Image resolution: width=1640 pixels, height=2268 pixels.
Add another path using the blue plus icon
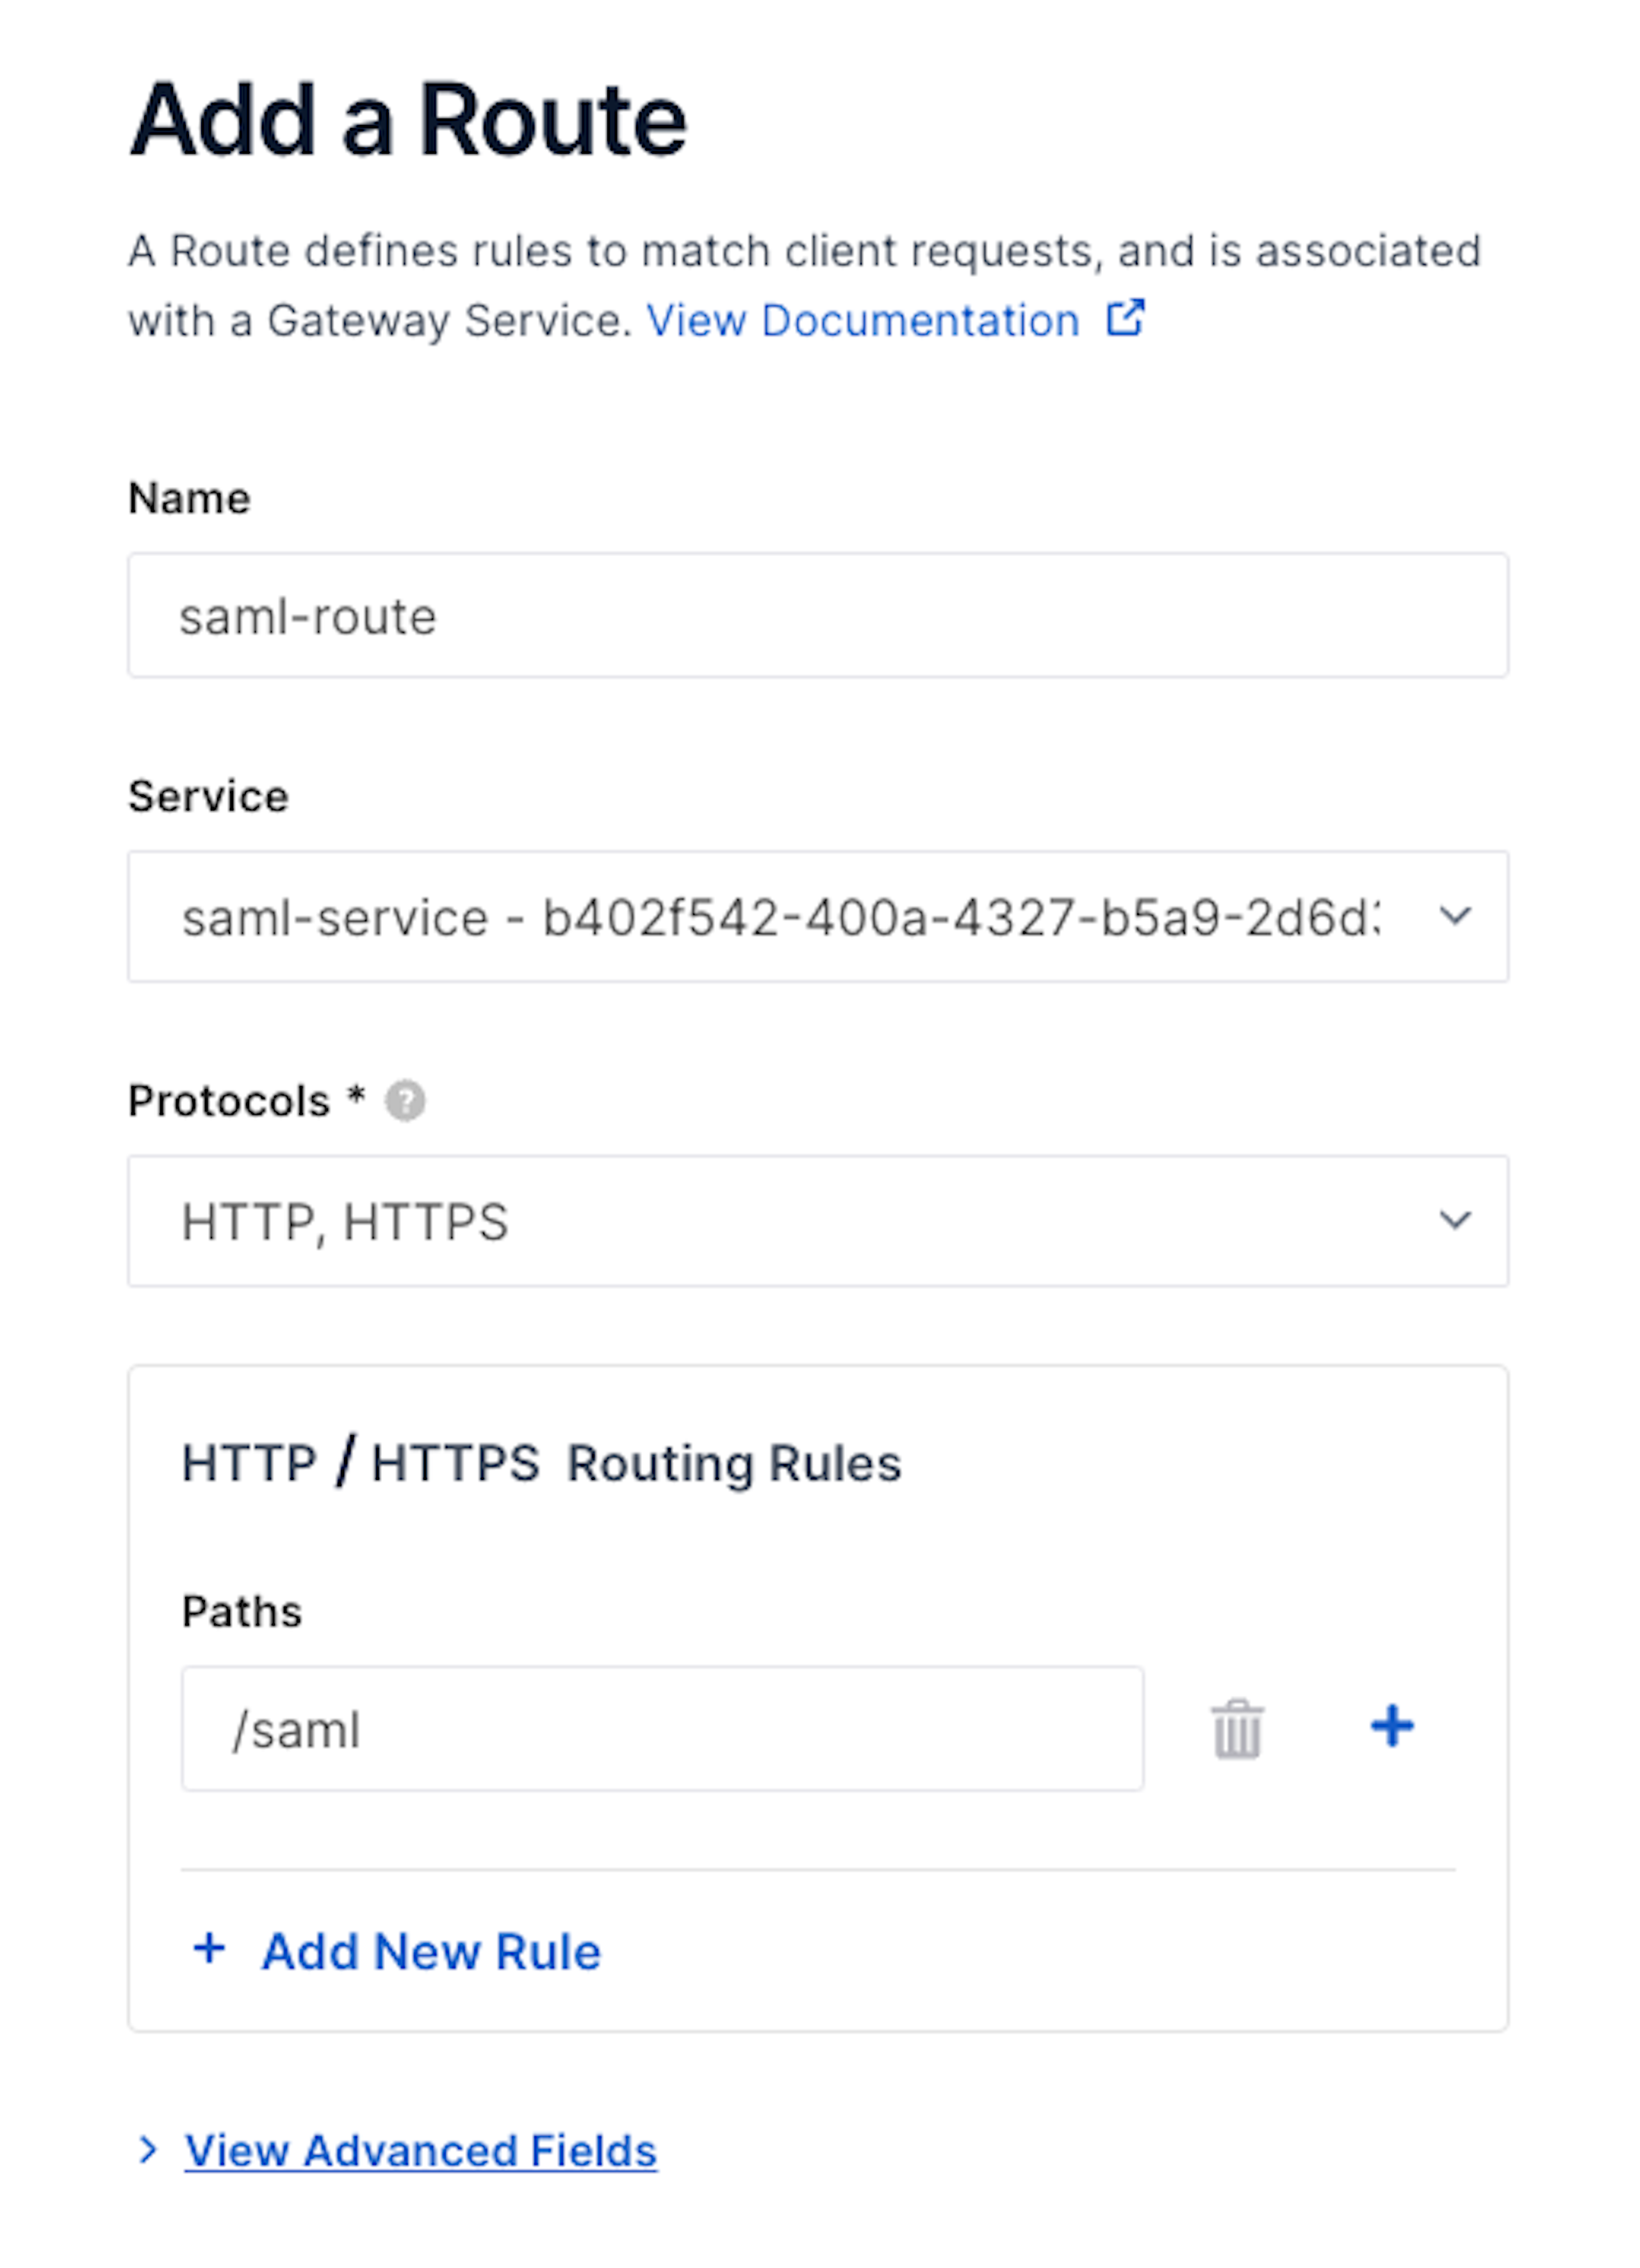[1392, 1726]
